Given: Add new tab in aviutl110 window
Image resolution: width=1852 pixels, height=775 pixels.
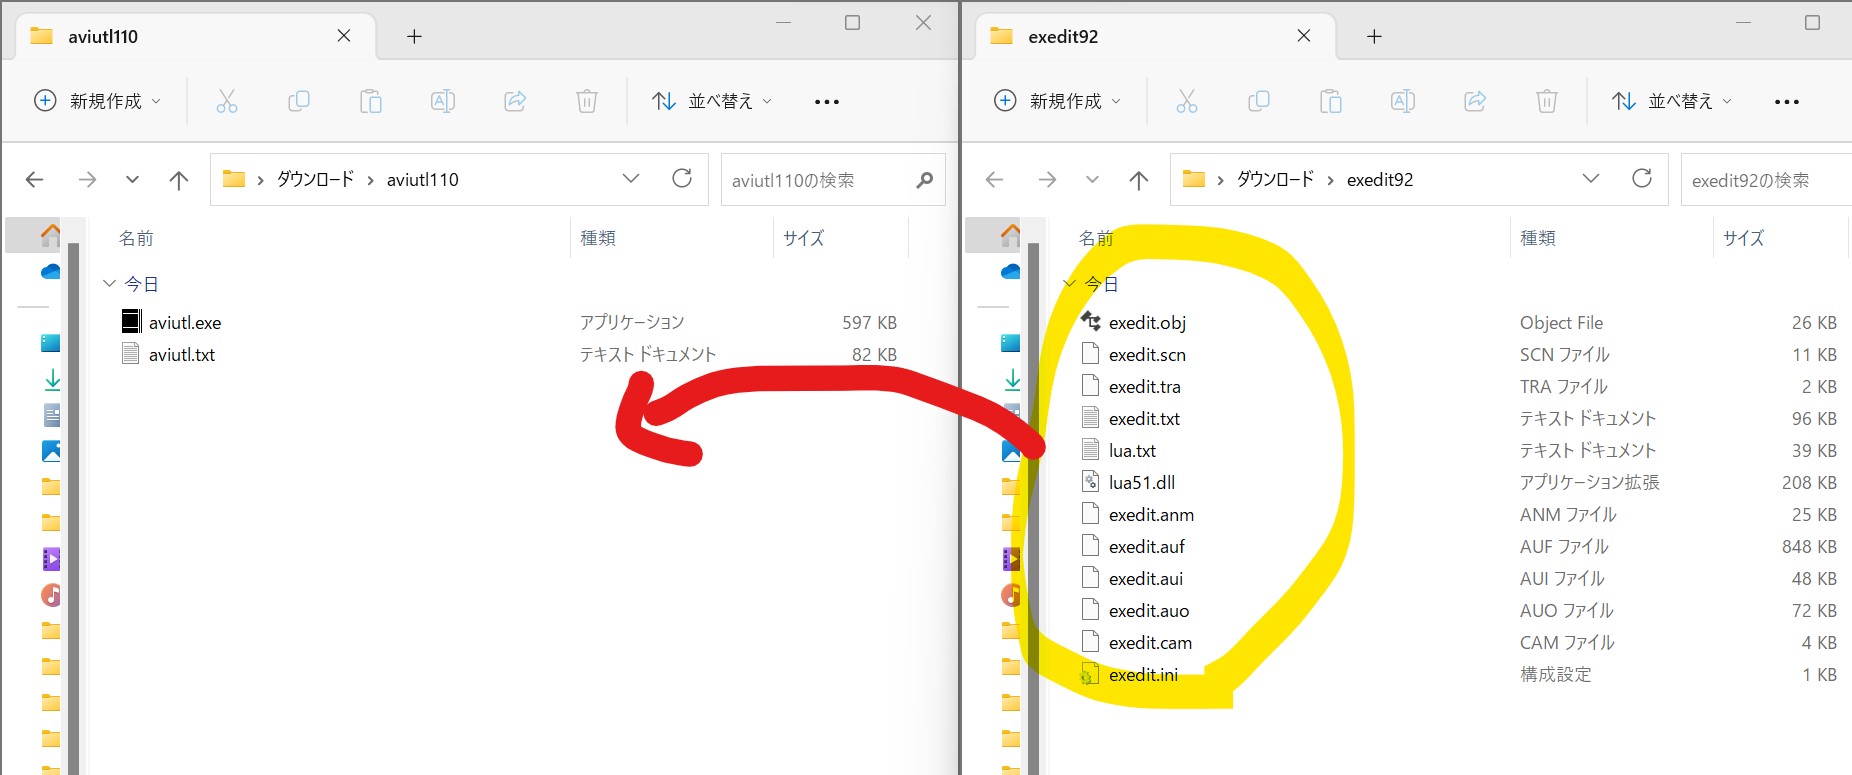Looking at the screenshot, I should point(414,37).
